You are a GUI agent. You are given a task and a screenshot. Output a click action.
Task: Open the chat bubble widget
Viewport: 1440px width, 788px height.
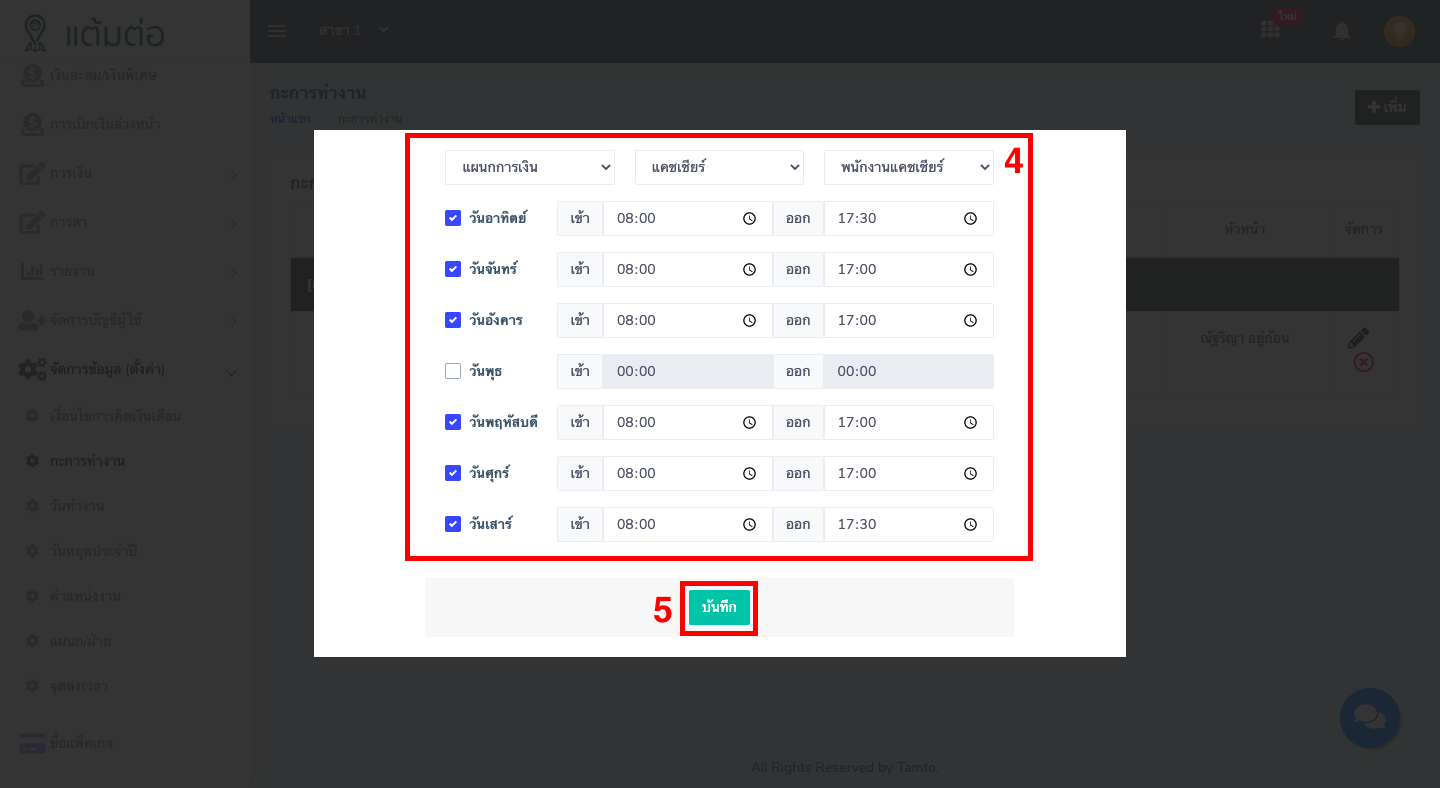tap(1369, 717)
